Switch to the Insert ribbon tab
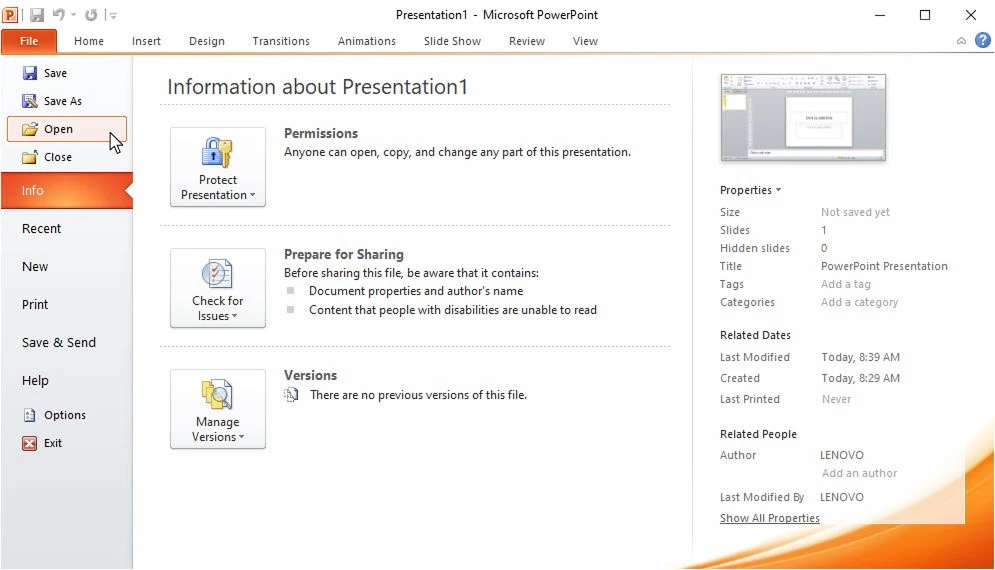 tap(146, 41)
